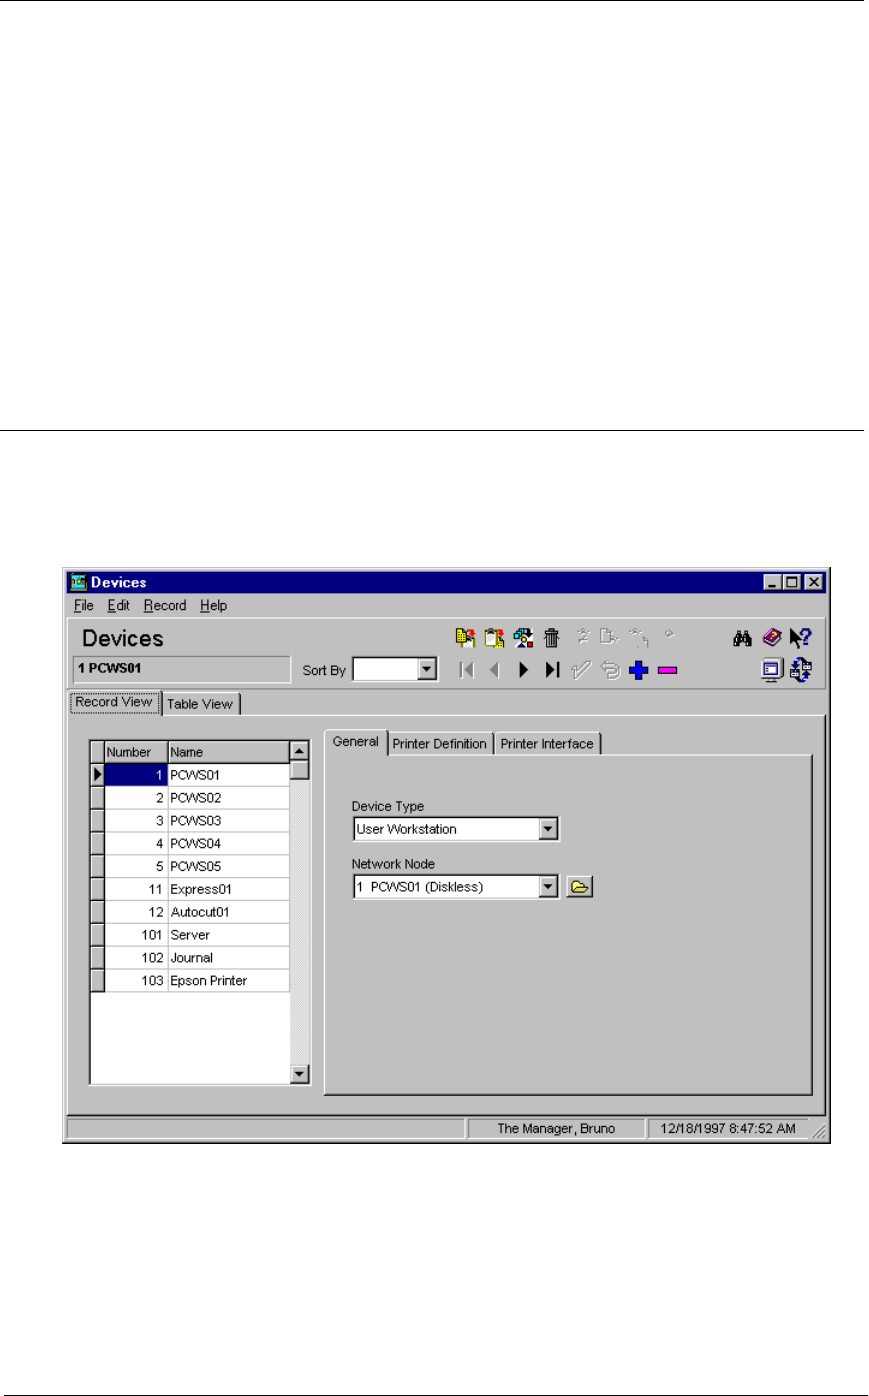
Task: Click the trash can delete icon
Action: [551, 637]
